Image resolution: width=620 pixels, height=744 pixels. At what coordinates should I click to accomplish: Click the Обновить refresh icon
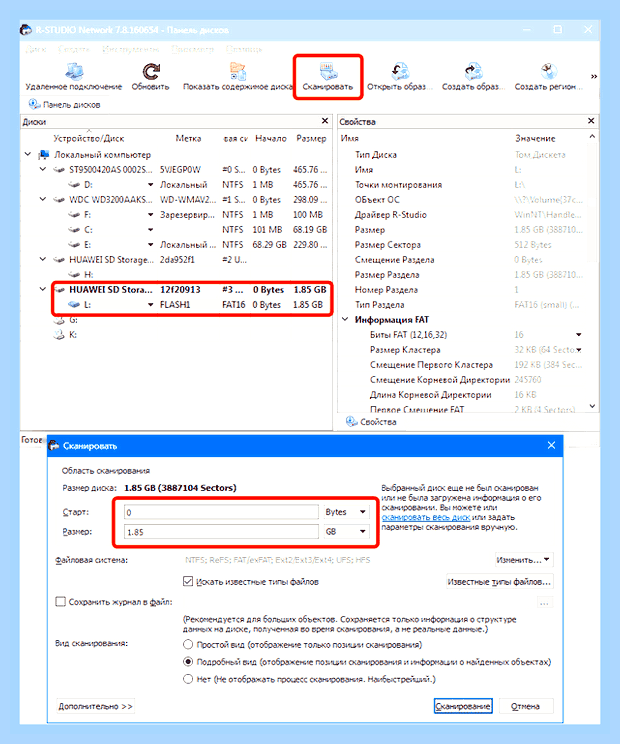pos(151,72)
